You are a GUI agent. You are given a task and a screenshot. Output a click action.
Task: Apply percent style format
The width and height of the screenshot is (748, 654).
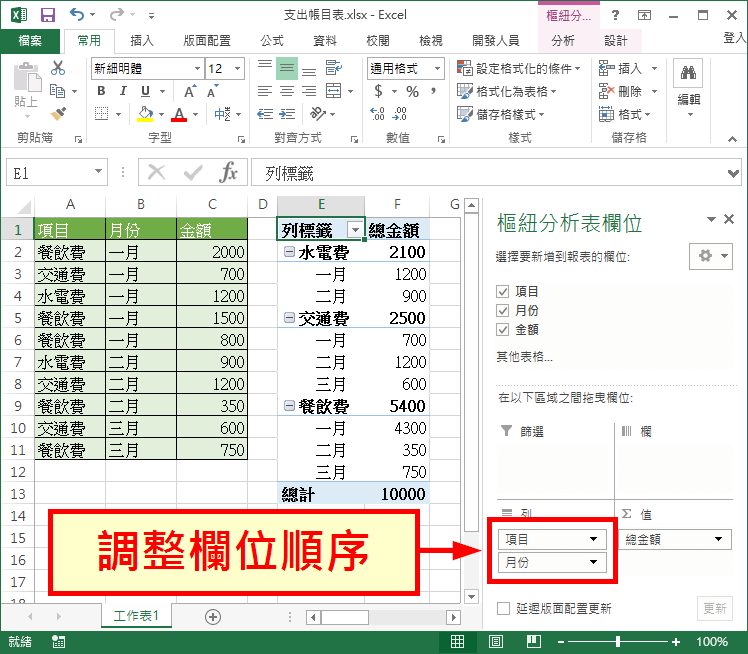tap(412, 91)
